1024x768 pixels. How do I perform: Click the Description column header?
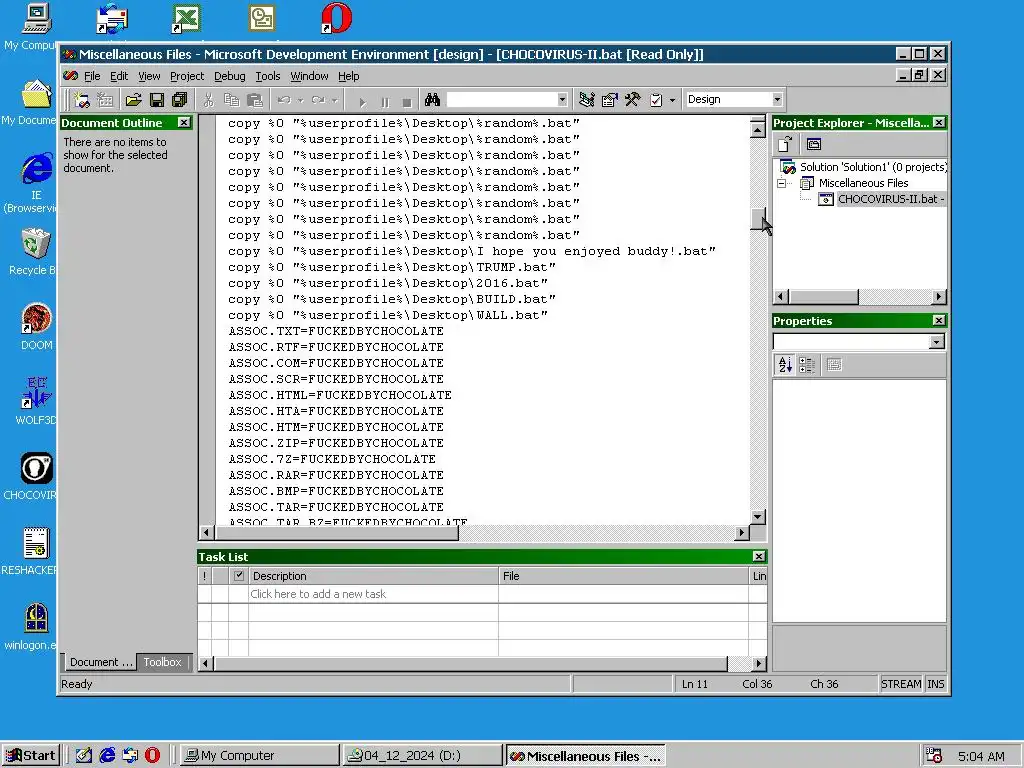click(373, 576)
